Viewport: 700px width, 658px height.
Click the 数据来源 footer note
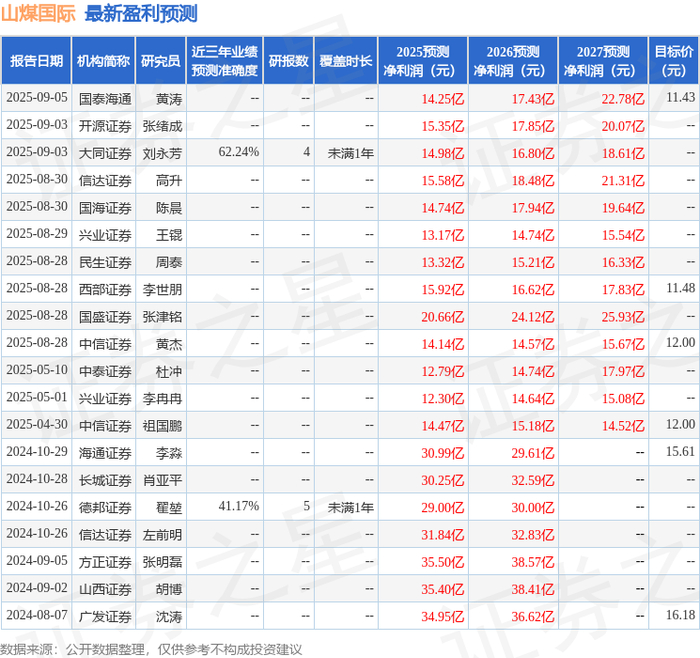(151, 649)
